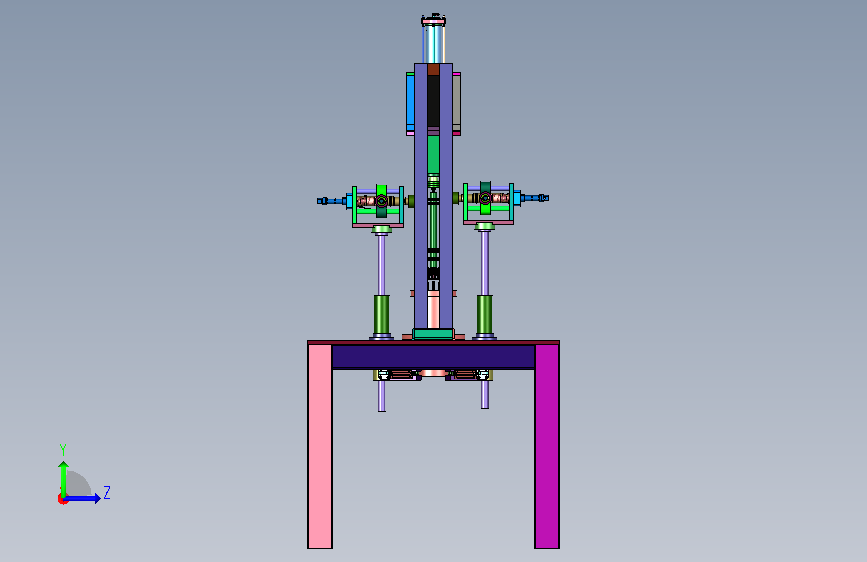This screenshot has height=562, width=867.
Task: Pick the blue rod tip on the far left
Action: click(x=323, y=201)
